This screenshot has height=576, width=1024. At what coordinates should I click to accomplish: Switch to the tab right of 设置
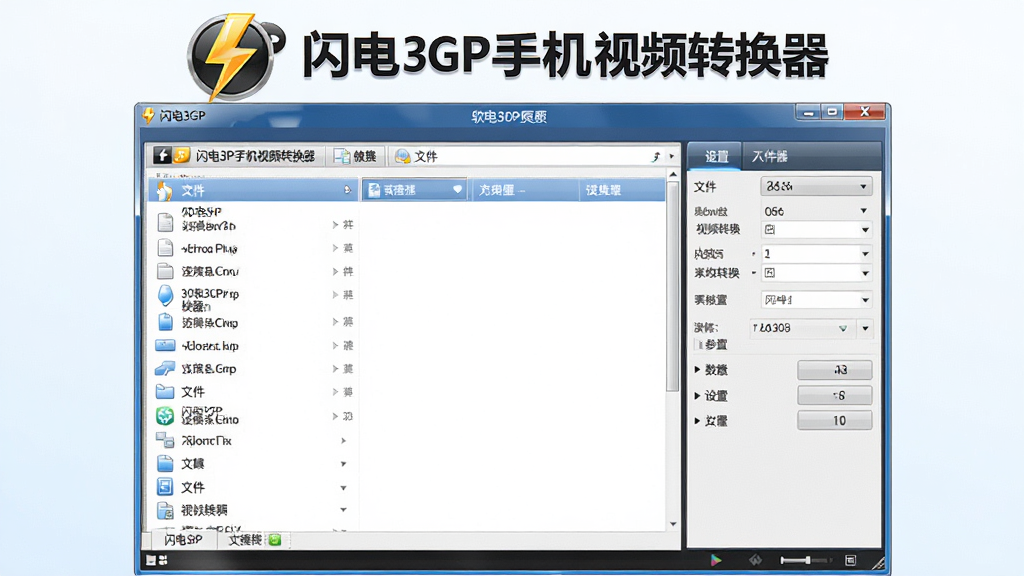pyautogui.click(x=769, y=157)
